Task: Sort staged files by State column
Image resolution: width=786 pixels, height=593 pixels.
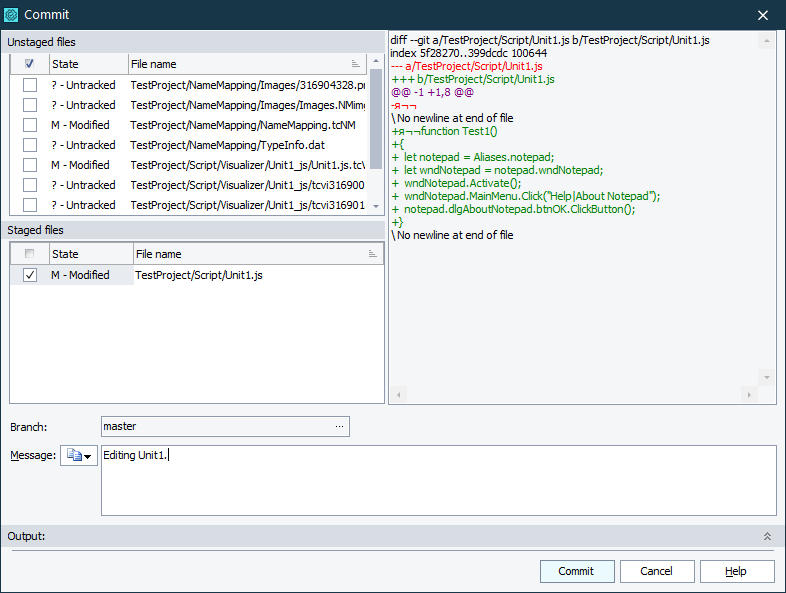Action: pyautogui.click(x=88, y=254)
